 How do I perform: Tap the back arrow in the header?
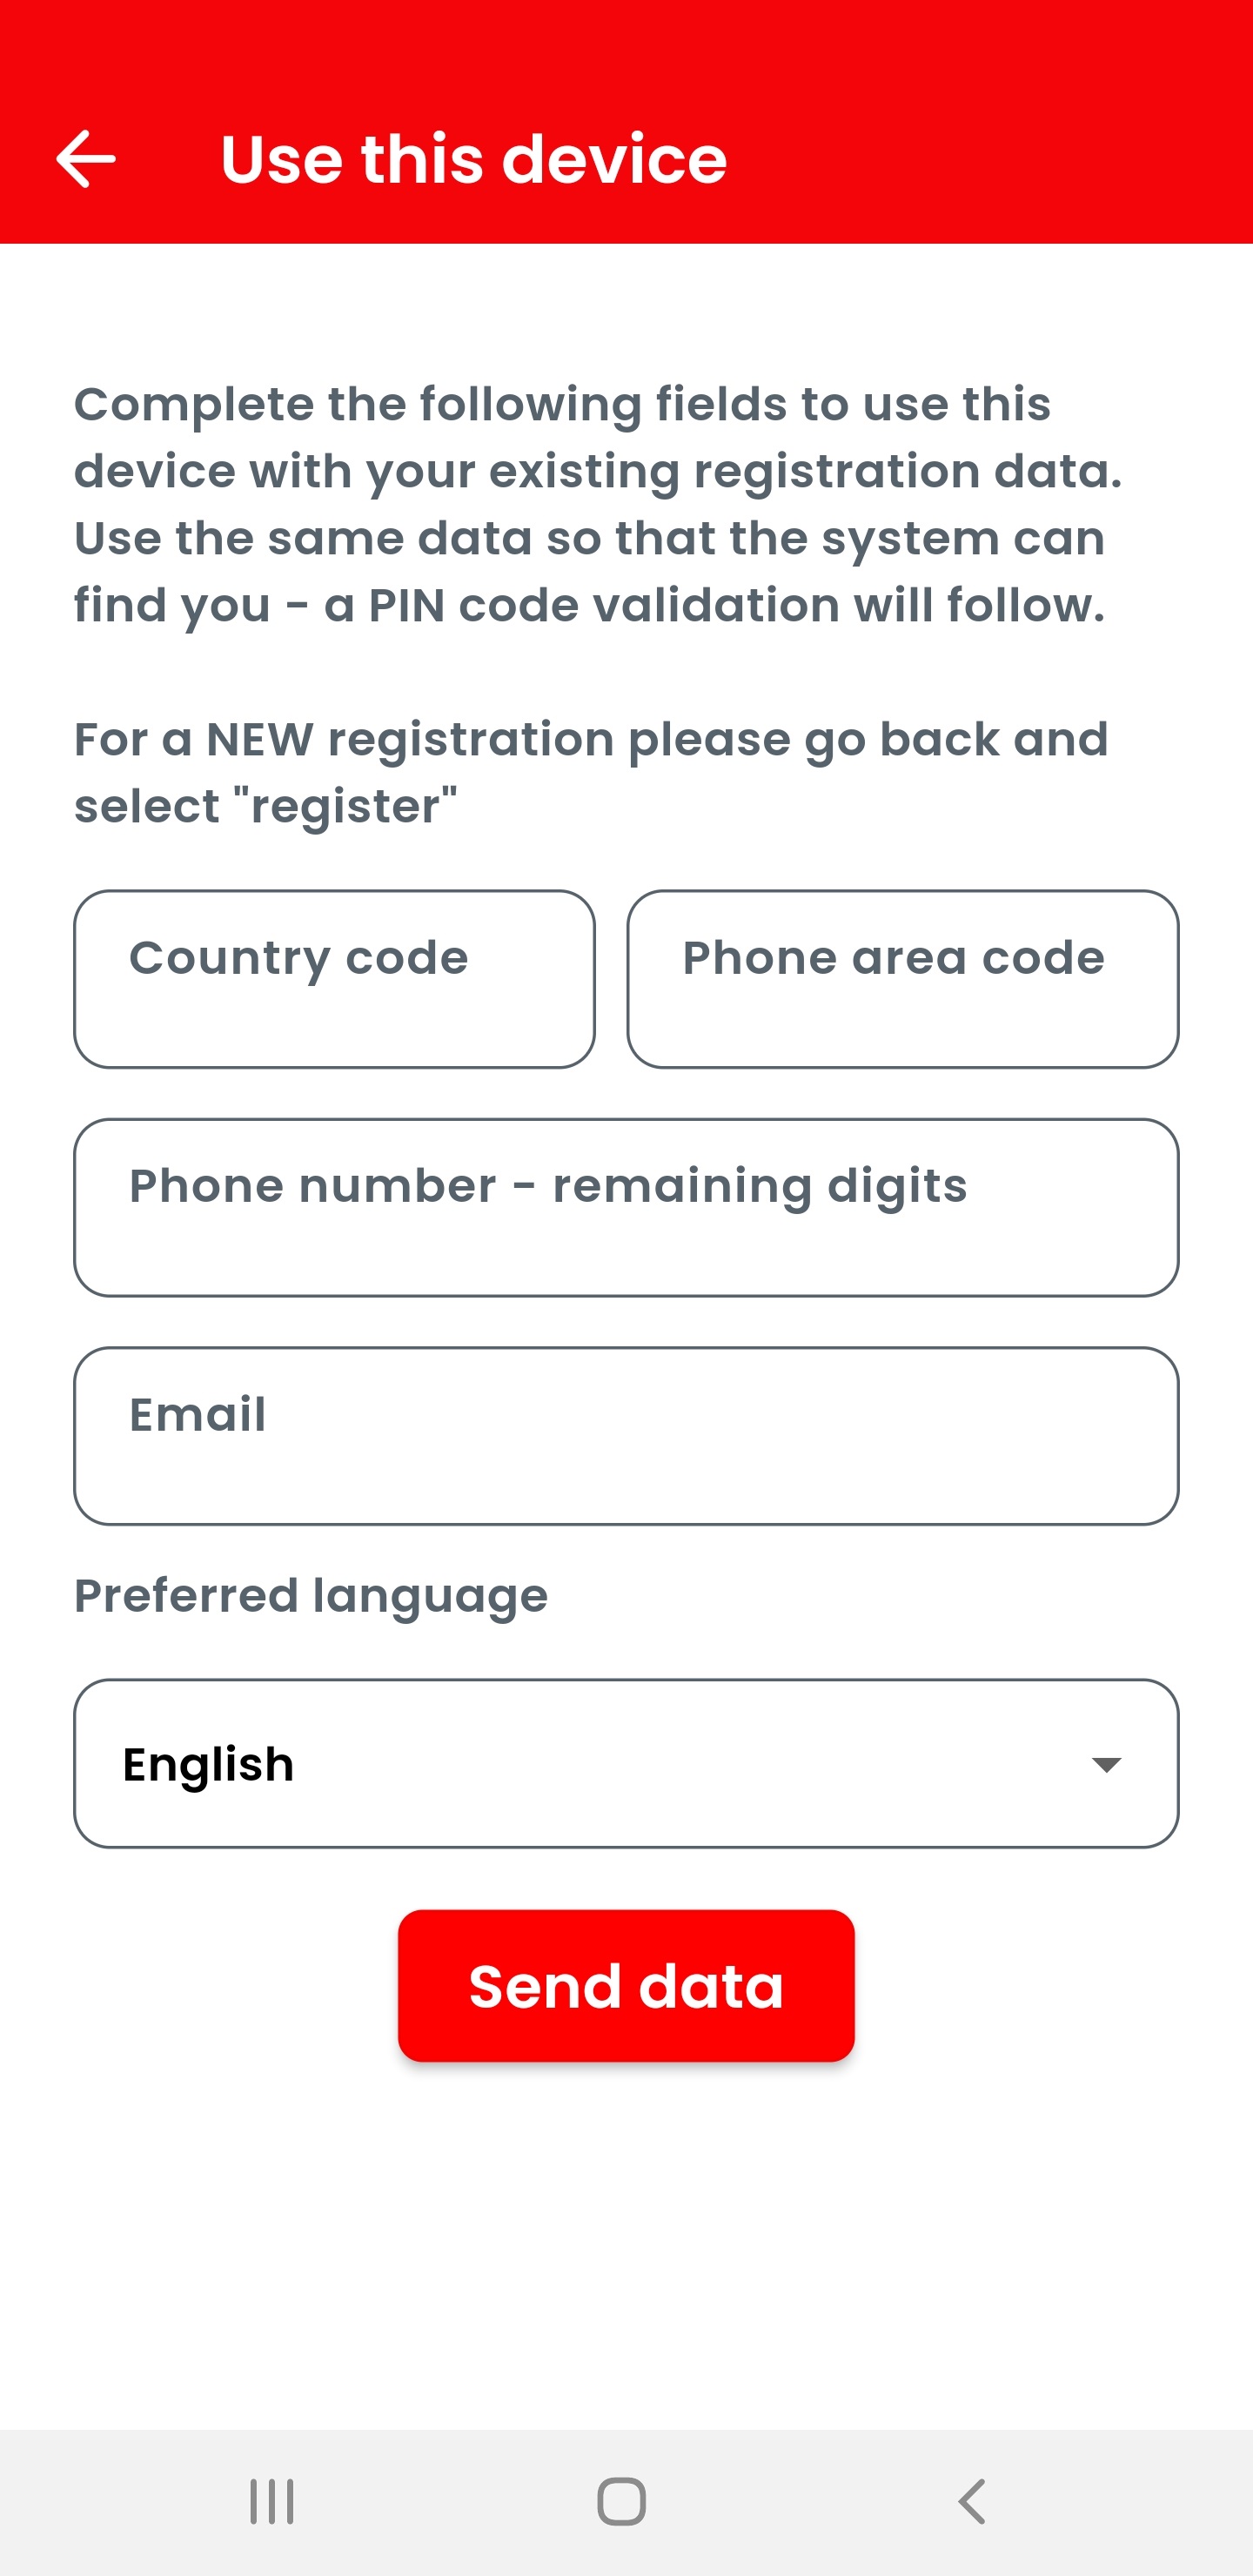point(86,159)
